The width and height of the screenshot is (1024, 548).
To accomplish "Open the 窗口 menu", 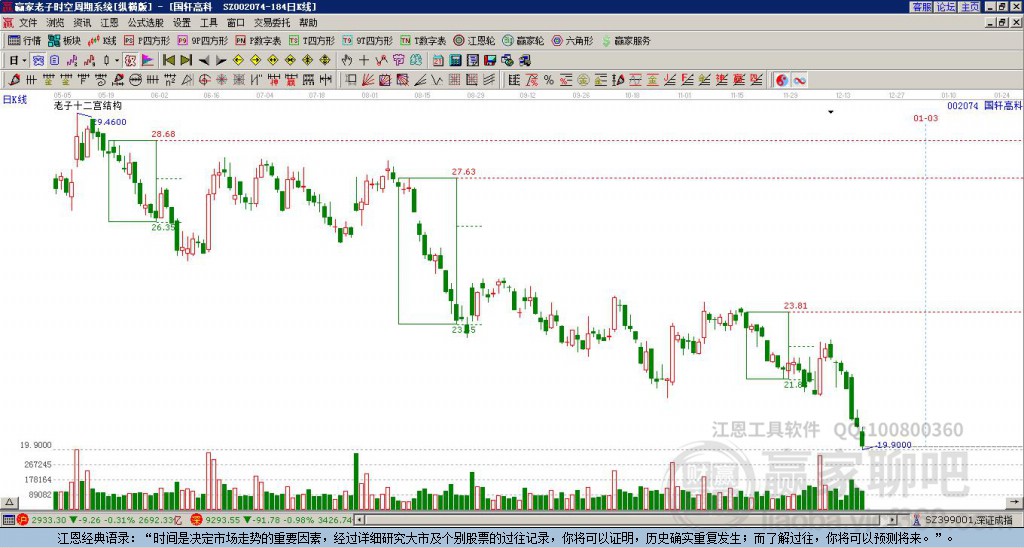I will (236, 23).
